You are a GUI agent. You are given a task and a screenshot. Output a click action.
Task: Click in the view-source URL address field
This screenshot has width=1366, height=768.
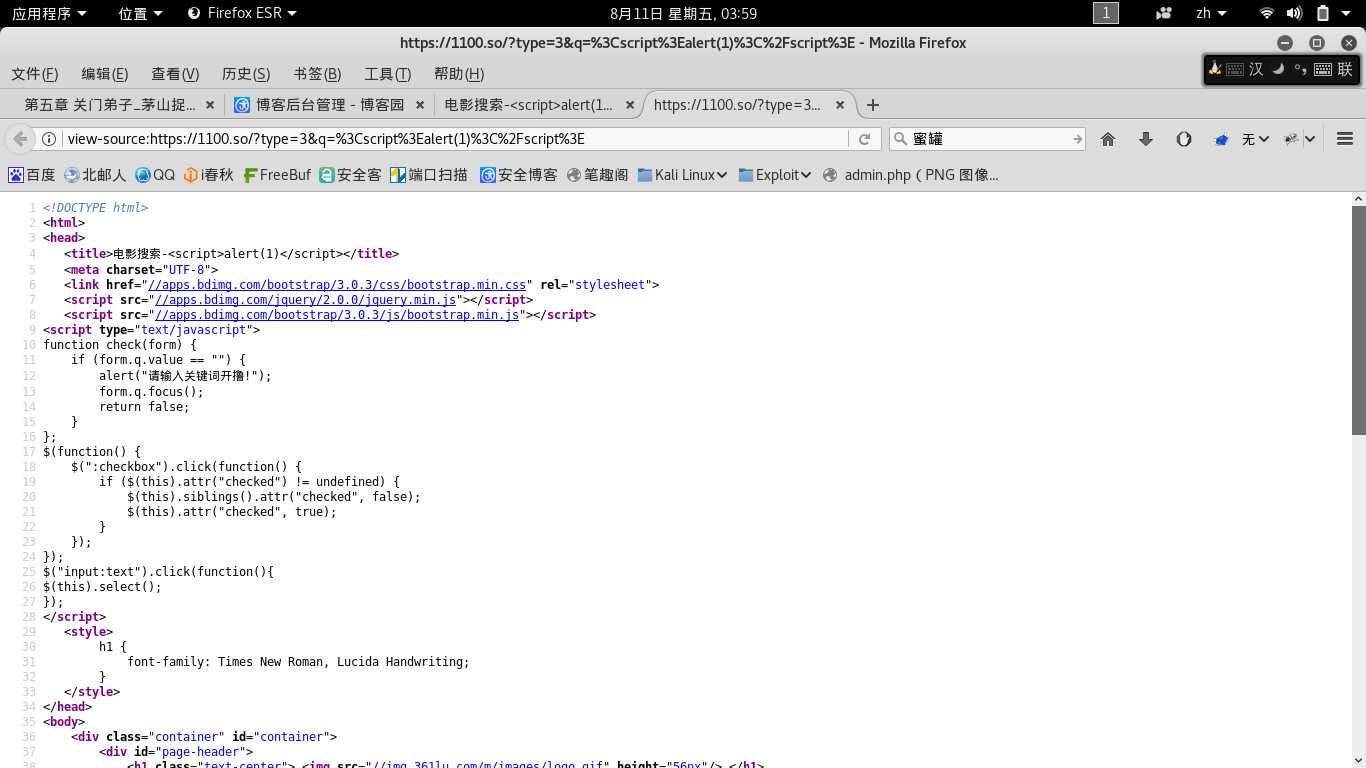[455, 139]
